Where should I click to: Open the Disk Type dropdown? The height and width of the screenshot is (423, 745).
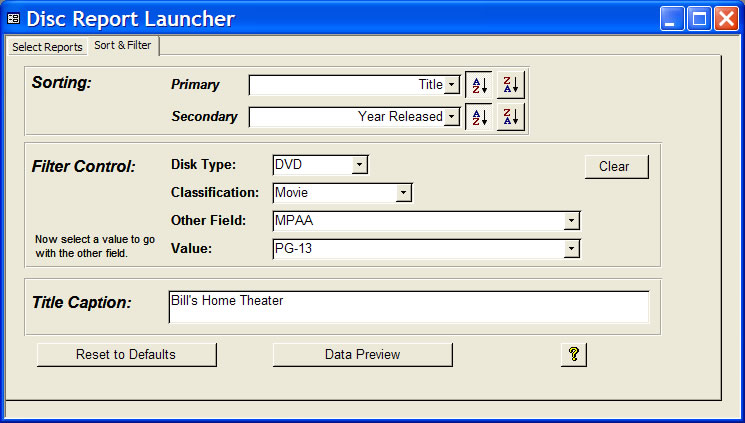pyautogui.click(x=360, y=164)
